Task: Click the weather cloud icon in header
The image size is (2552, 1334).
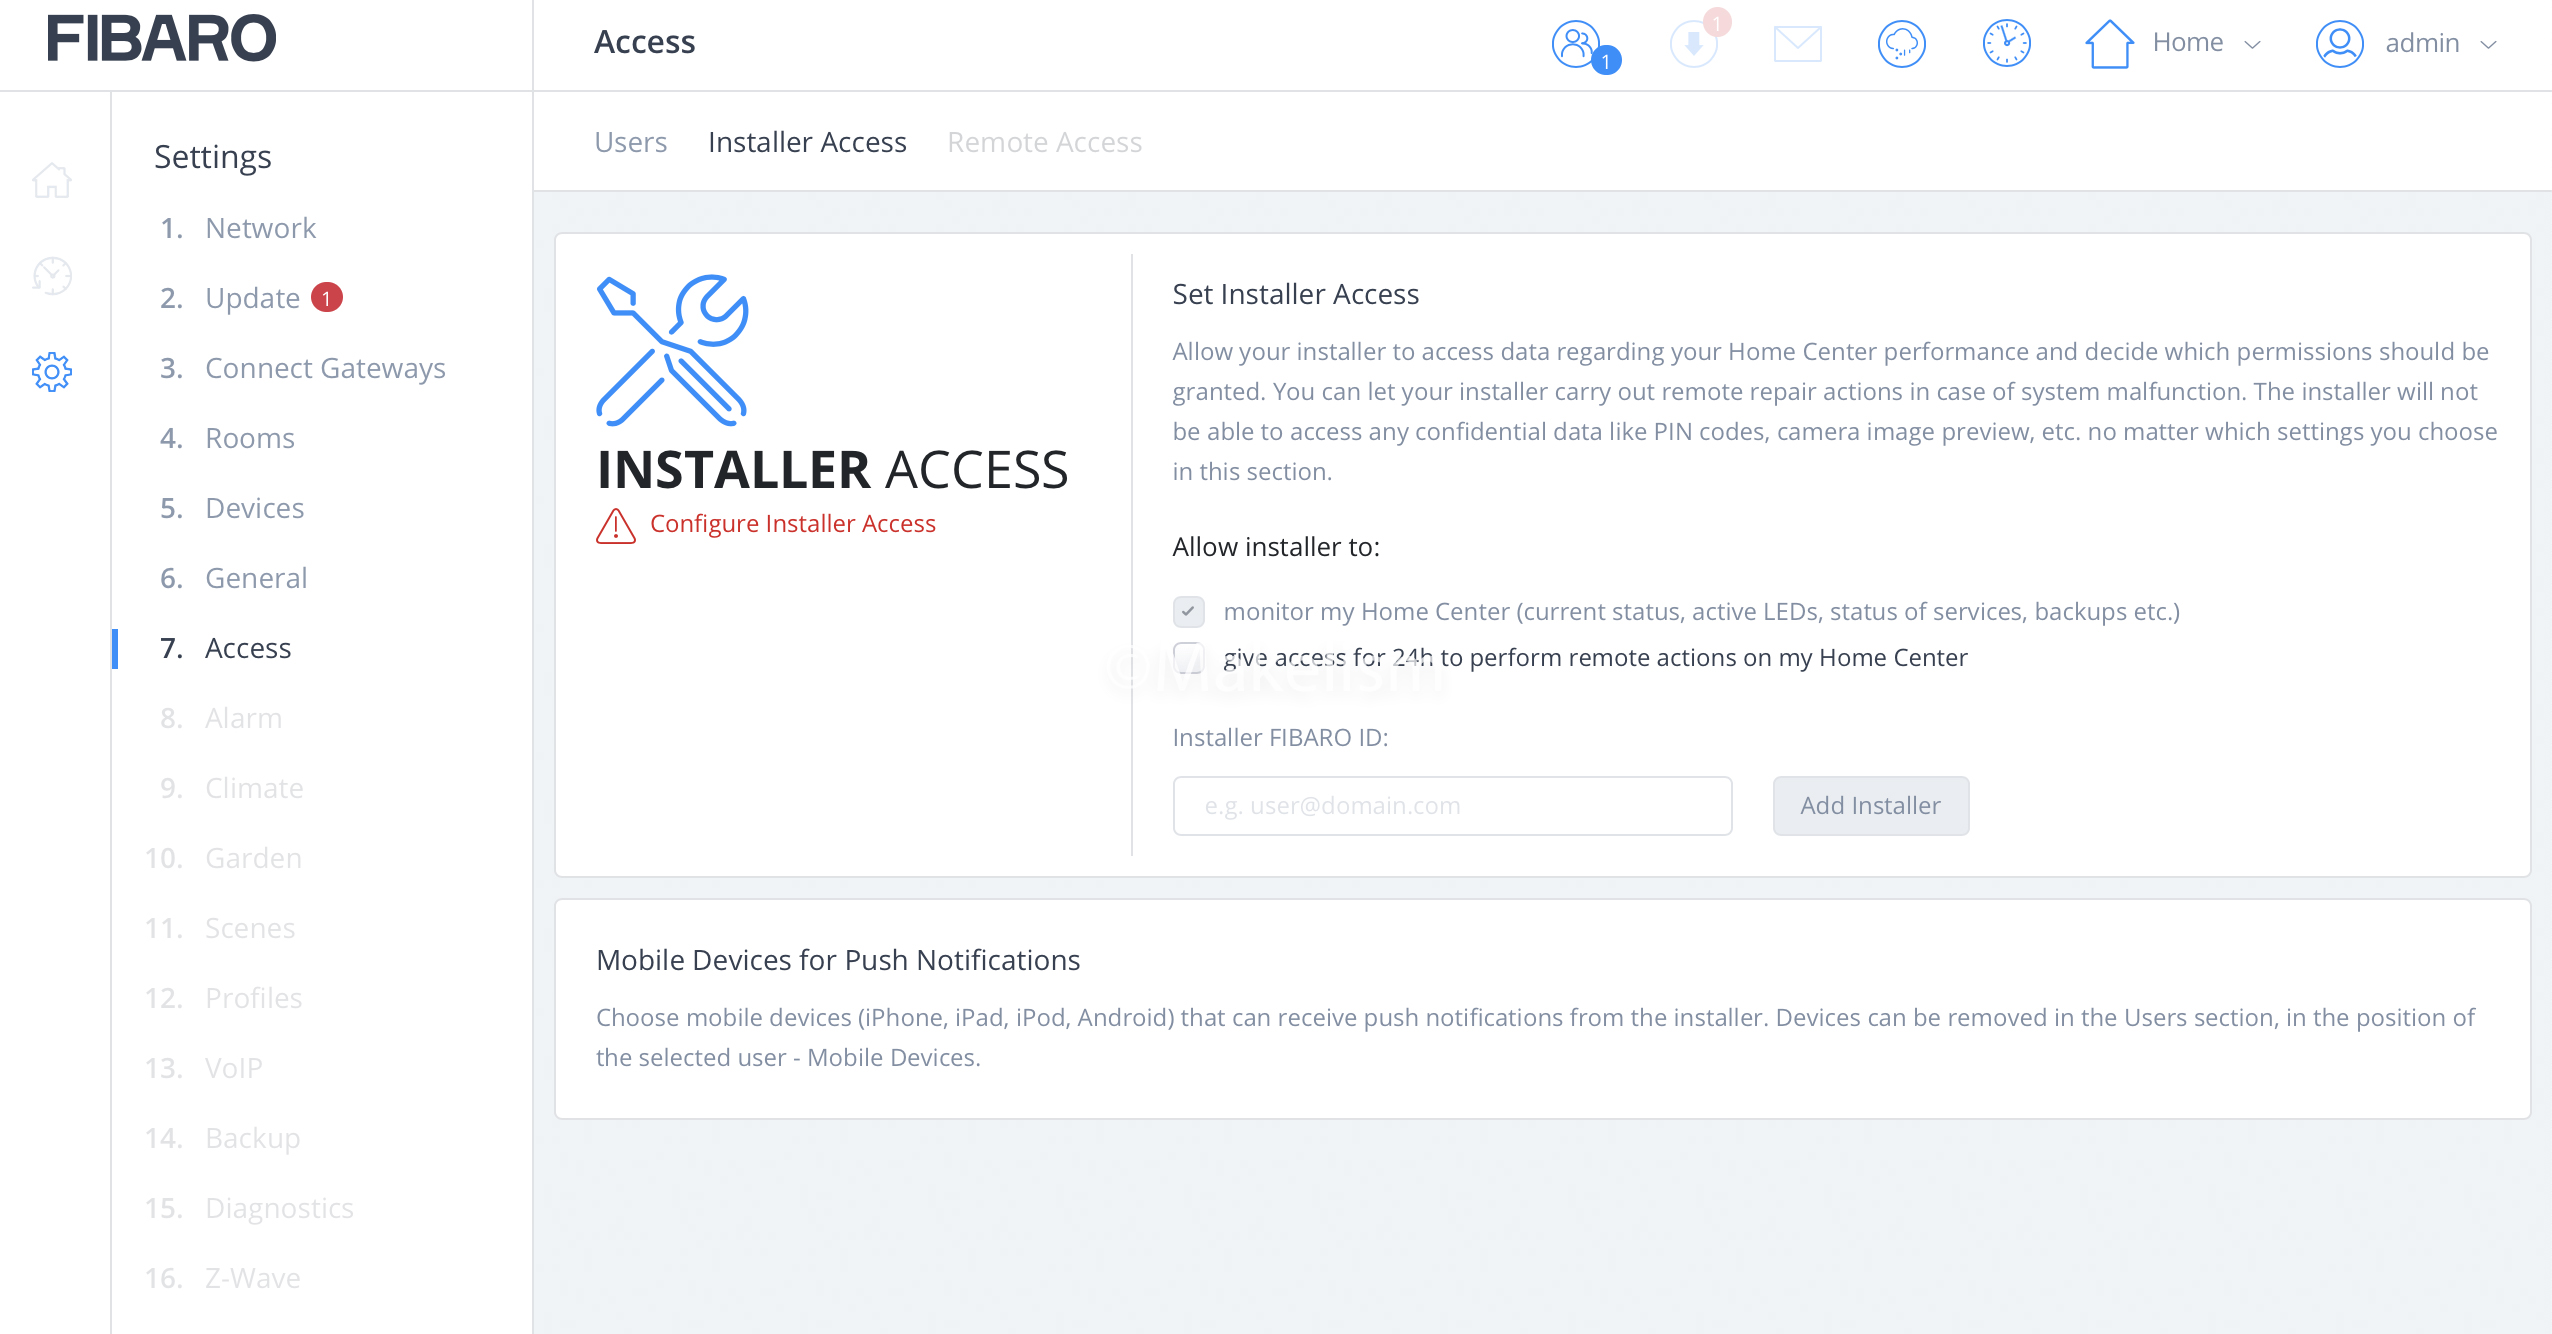Action: 1901,44
